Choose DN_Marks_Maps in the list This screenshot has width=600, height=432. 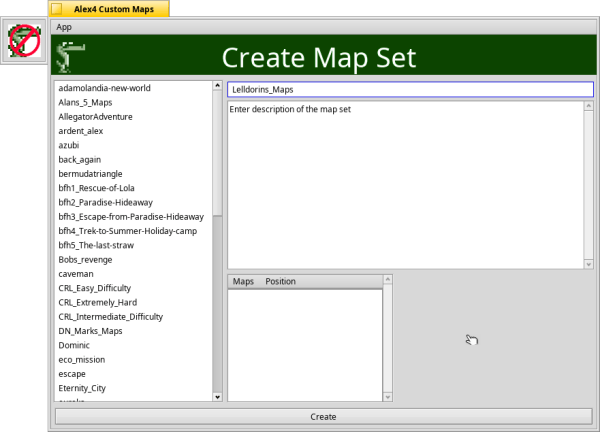(90, 331)
